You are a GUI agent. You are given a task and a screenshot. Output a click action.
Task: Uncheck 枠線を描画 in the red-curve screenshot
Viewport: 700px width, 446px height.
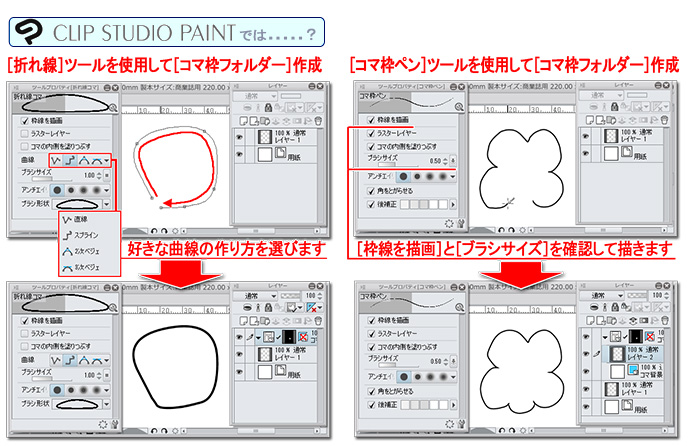coord(25,121)
